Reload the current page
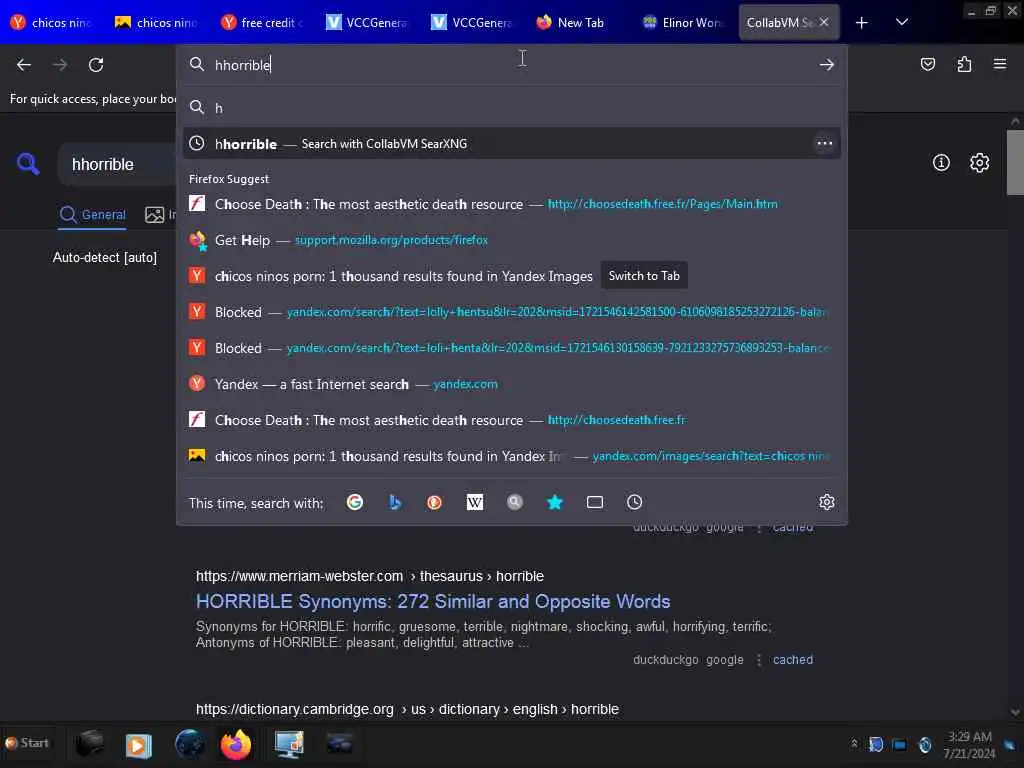 coord(96,65)
